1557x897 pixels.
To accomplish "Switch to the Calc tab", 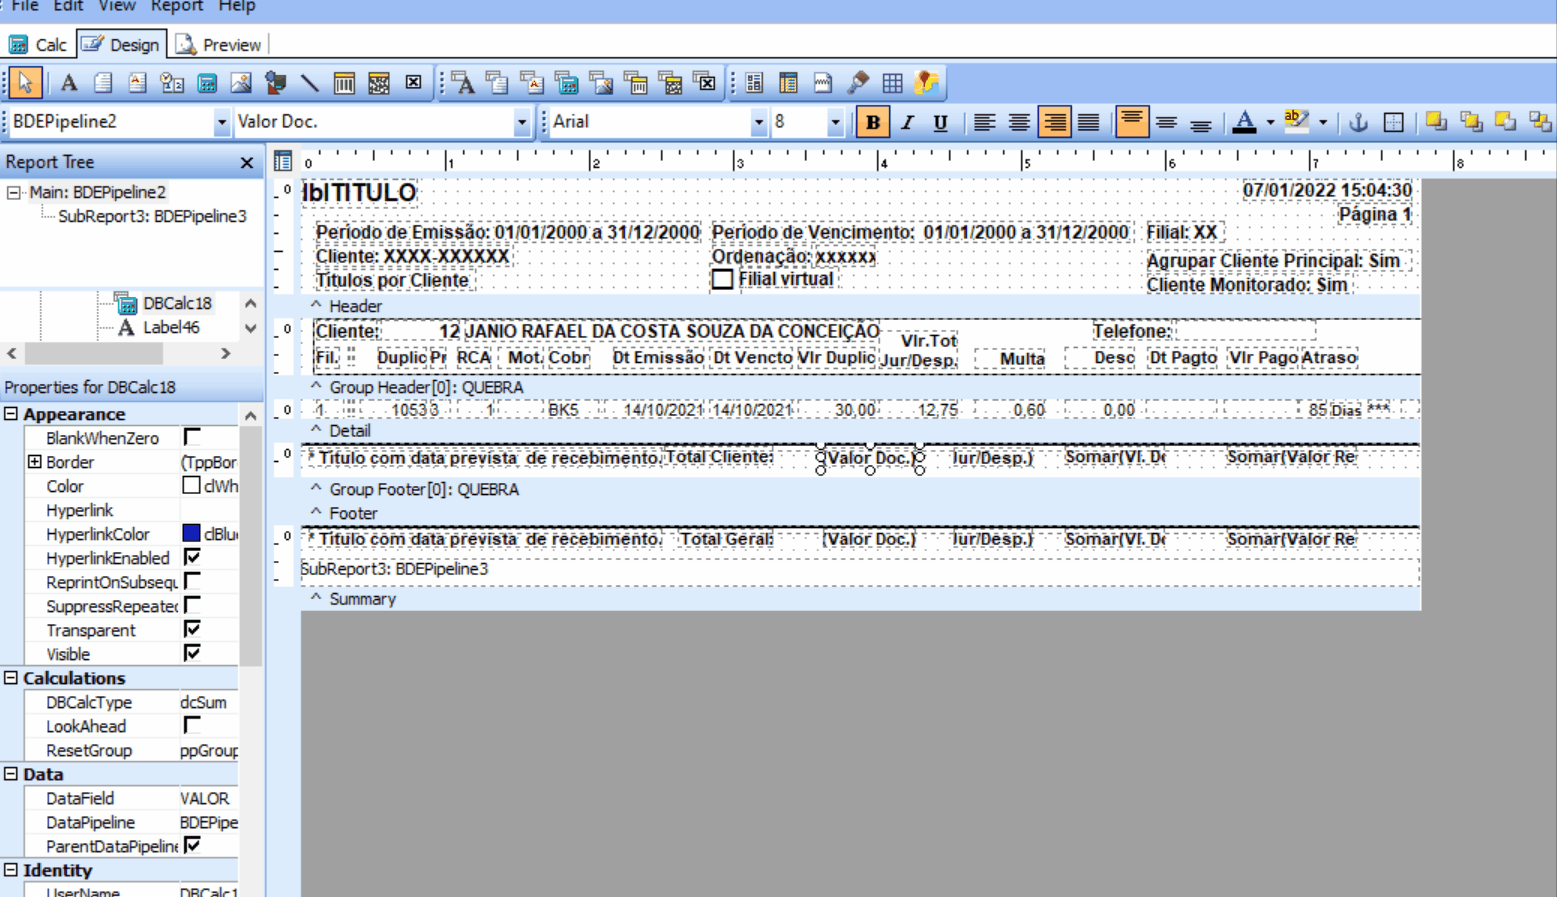I will pos(38,45).
